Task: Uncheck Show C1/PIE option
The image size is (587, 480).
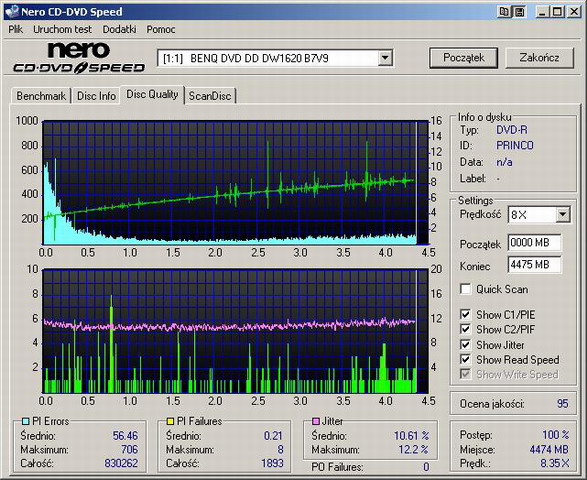Action: point(465,315)
